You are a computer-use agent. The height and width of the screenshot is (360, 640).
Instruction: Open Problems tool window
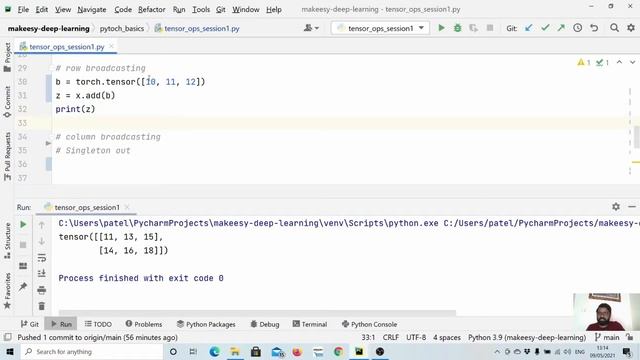[144, 324]
